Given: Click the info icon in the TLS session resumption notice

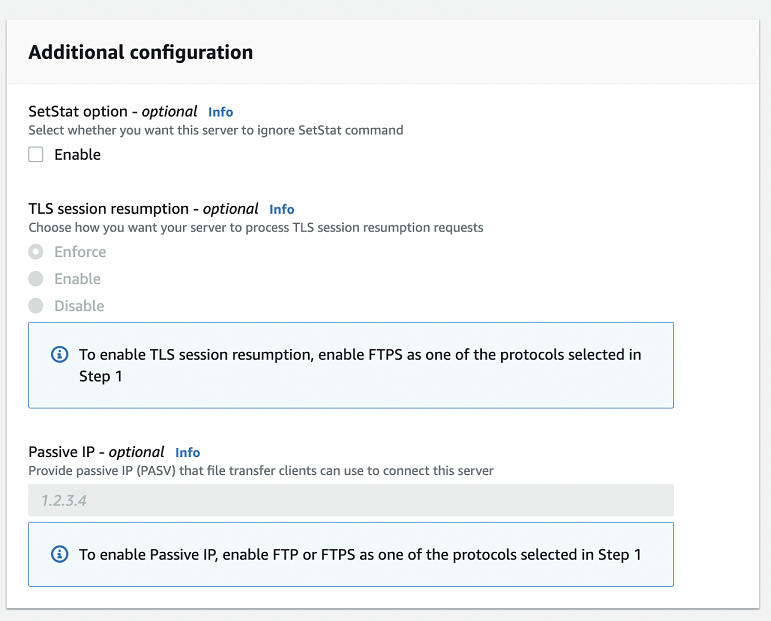Looking at the screenshot, I should (x=59, y=355).
